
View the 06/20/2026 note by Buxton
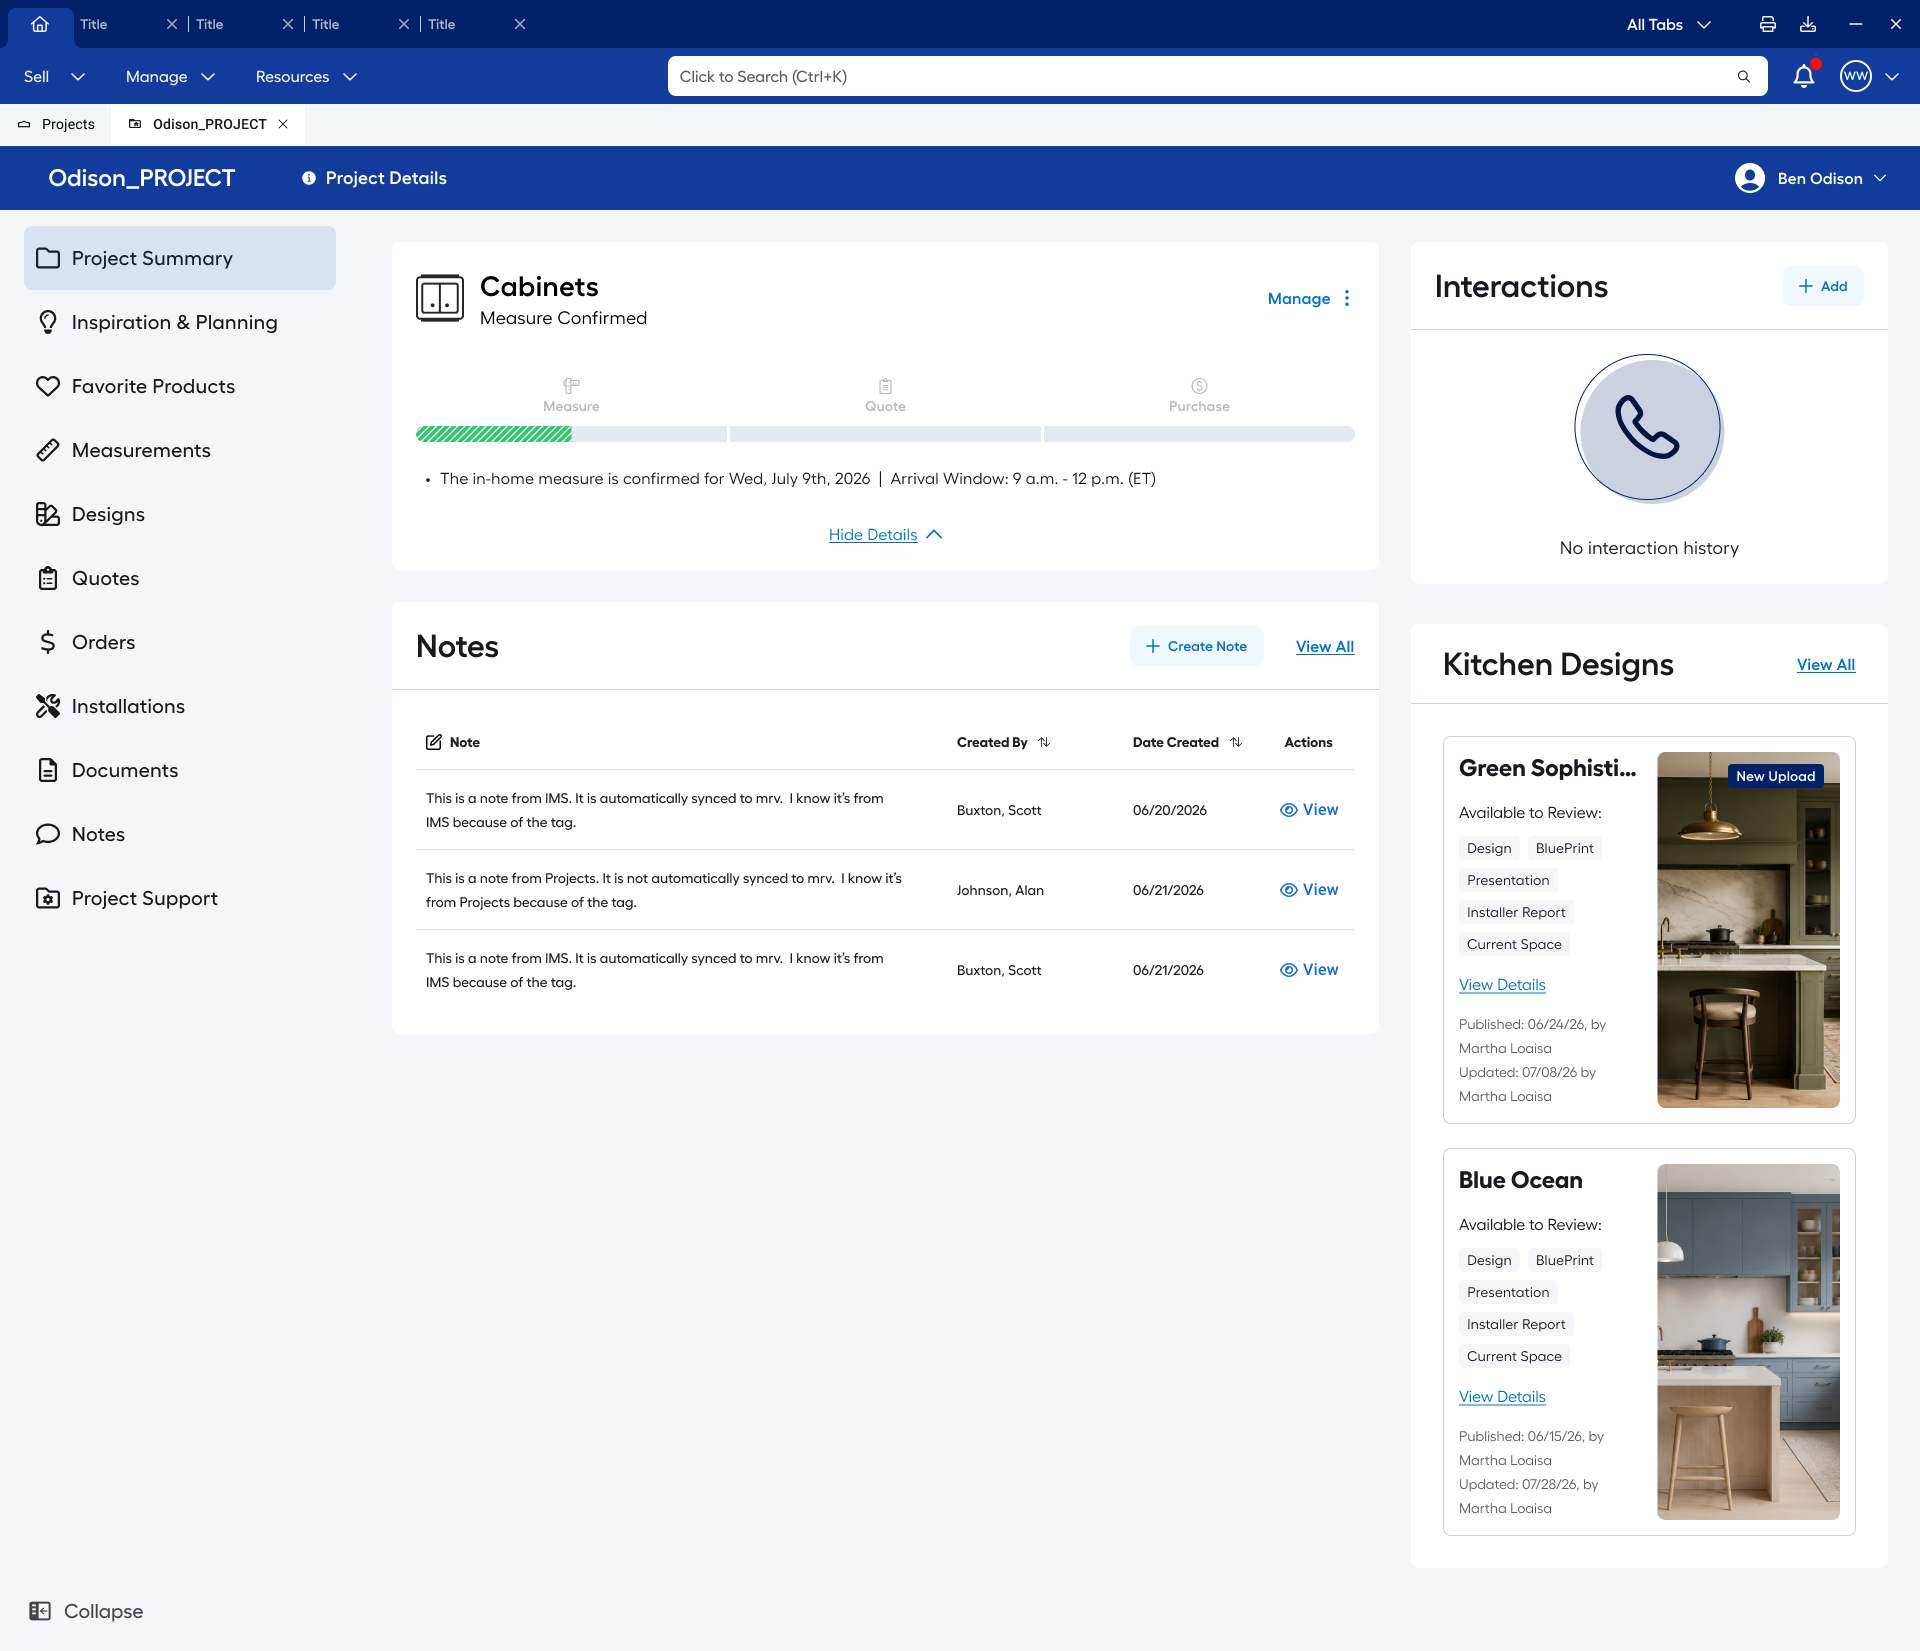(x=1309, y=810)
